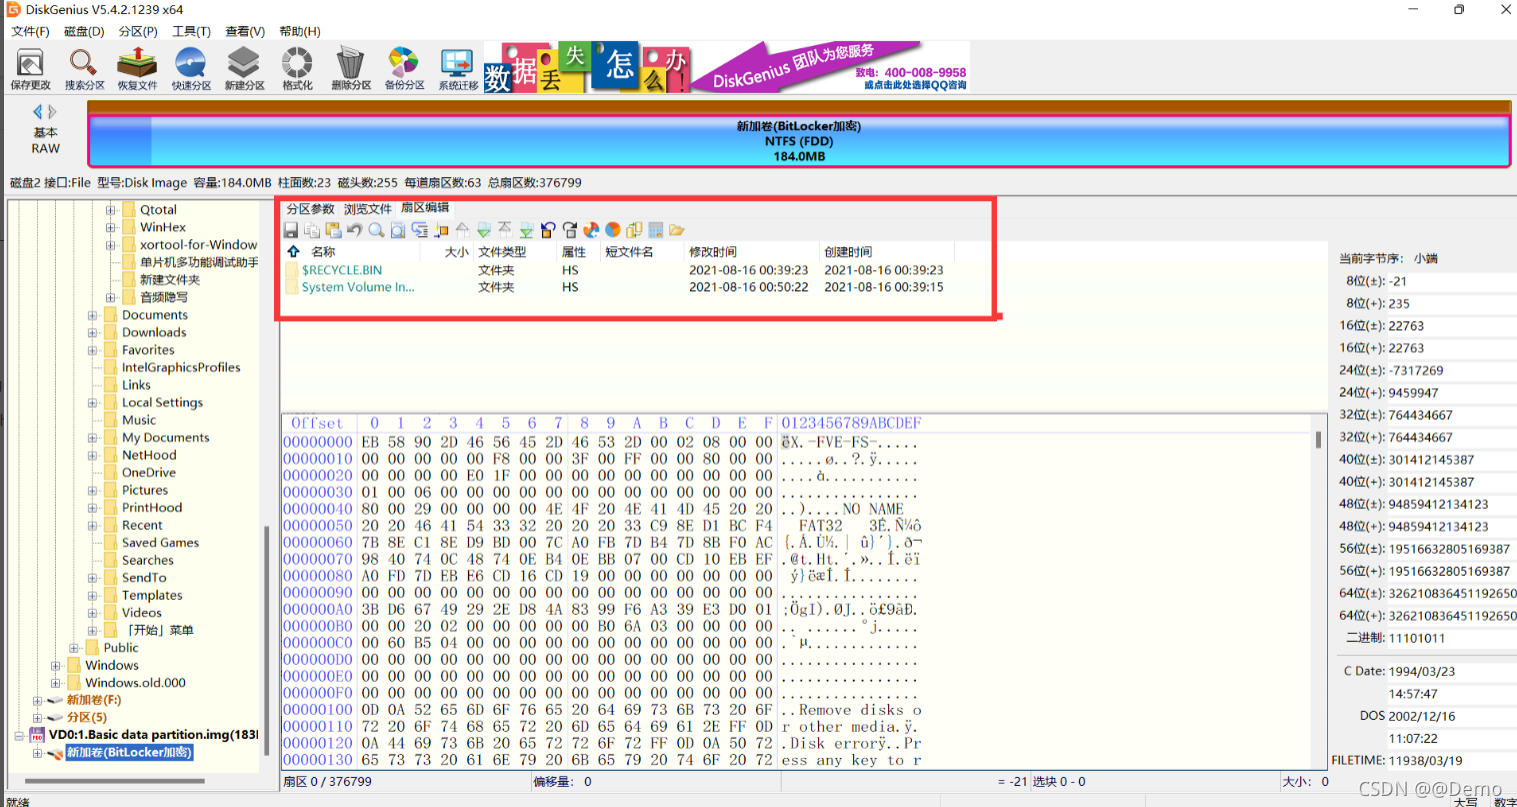Open the 分区(P) menu
Screen dimensions: 1517x807
[x=138, y=31]
